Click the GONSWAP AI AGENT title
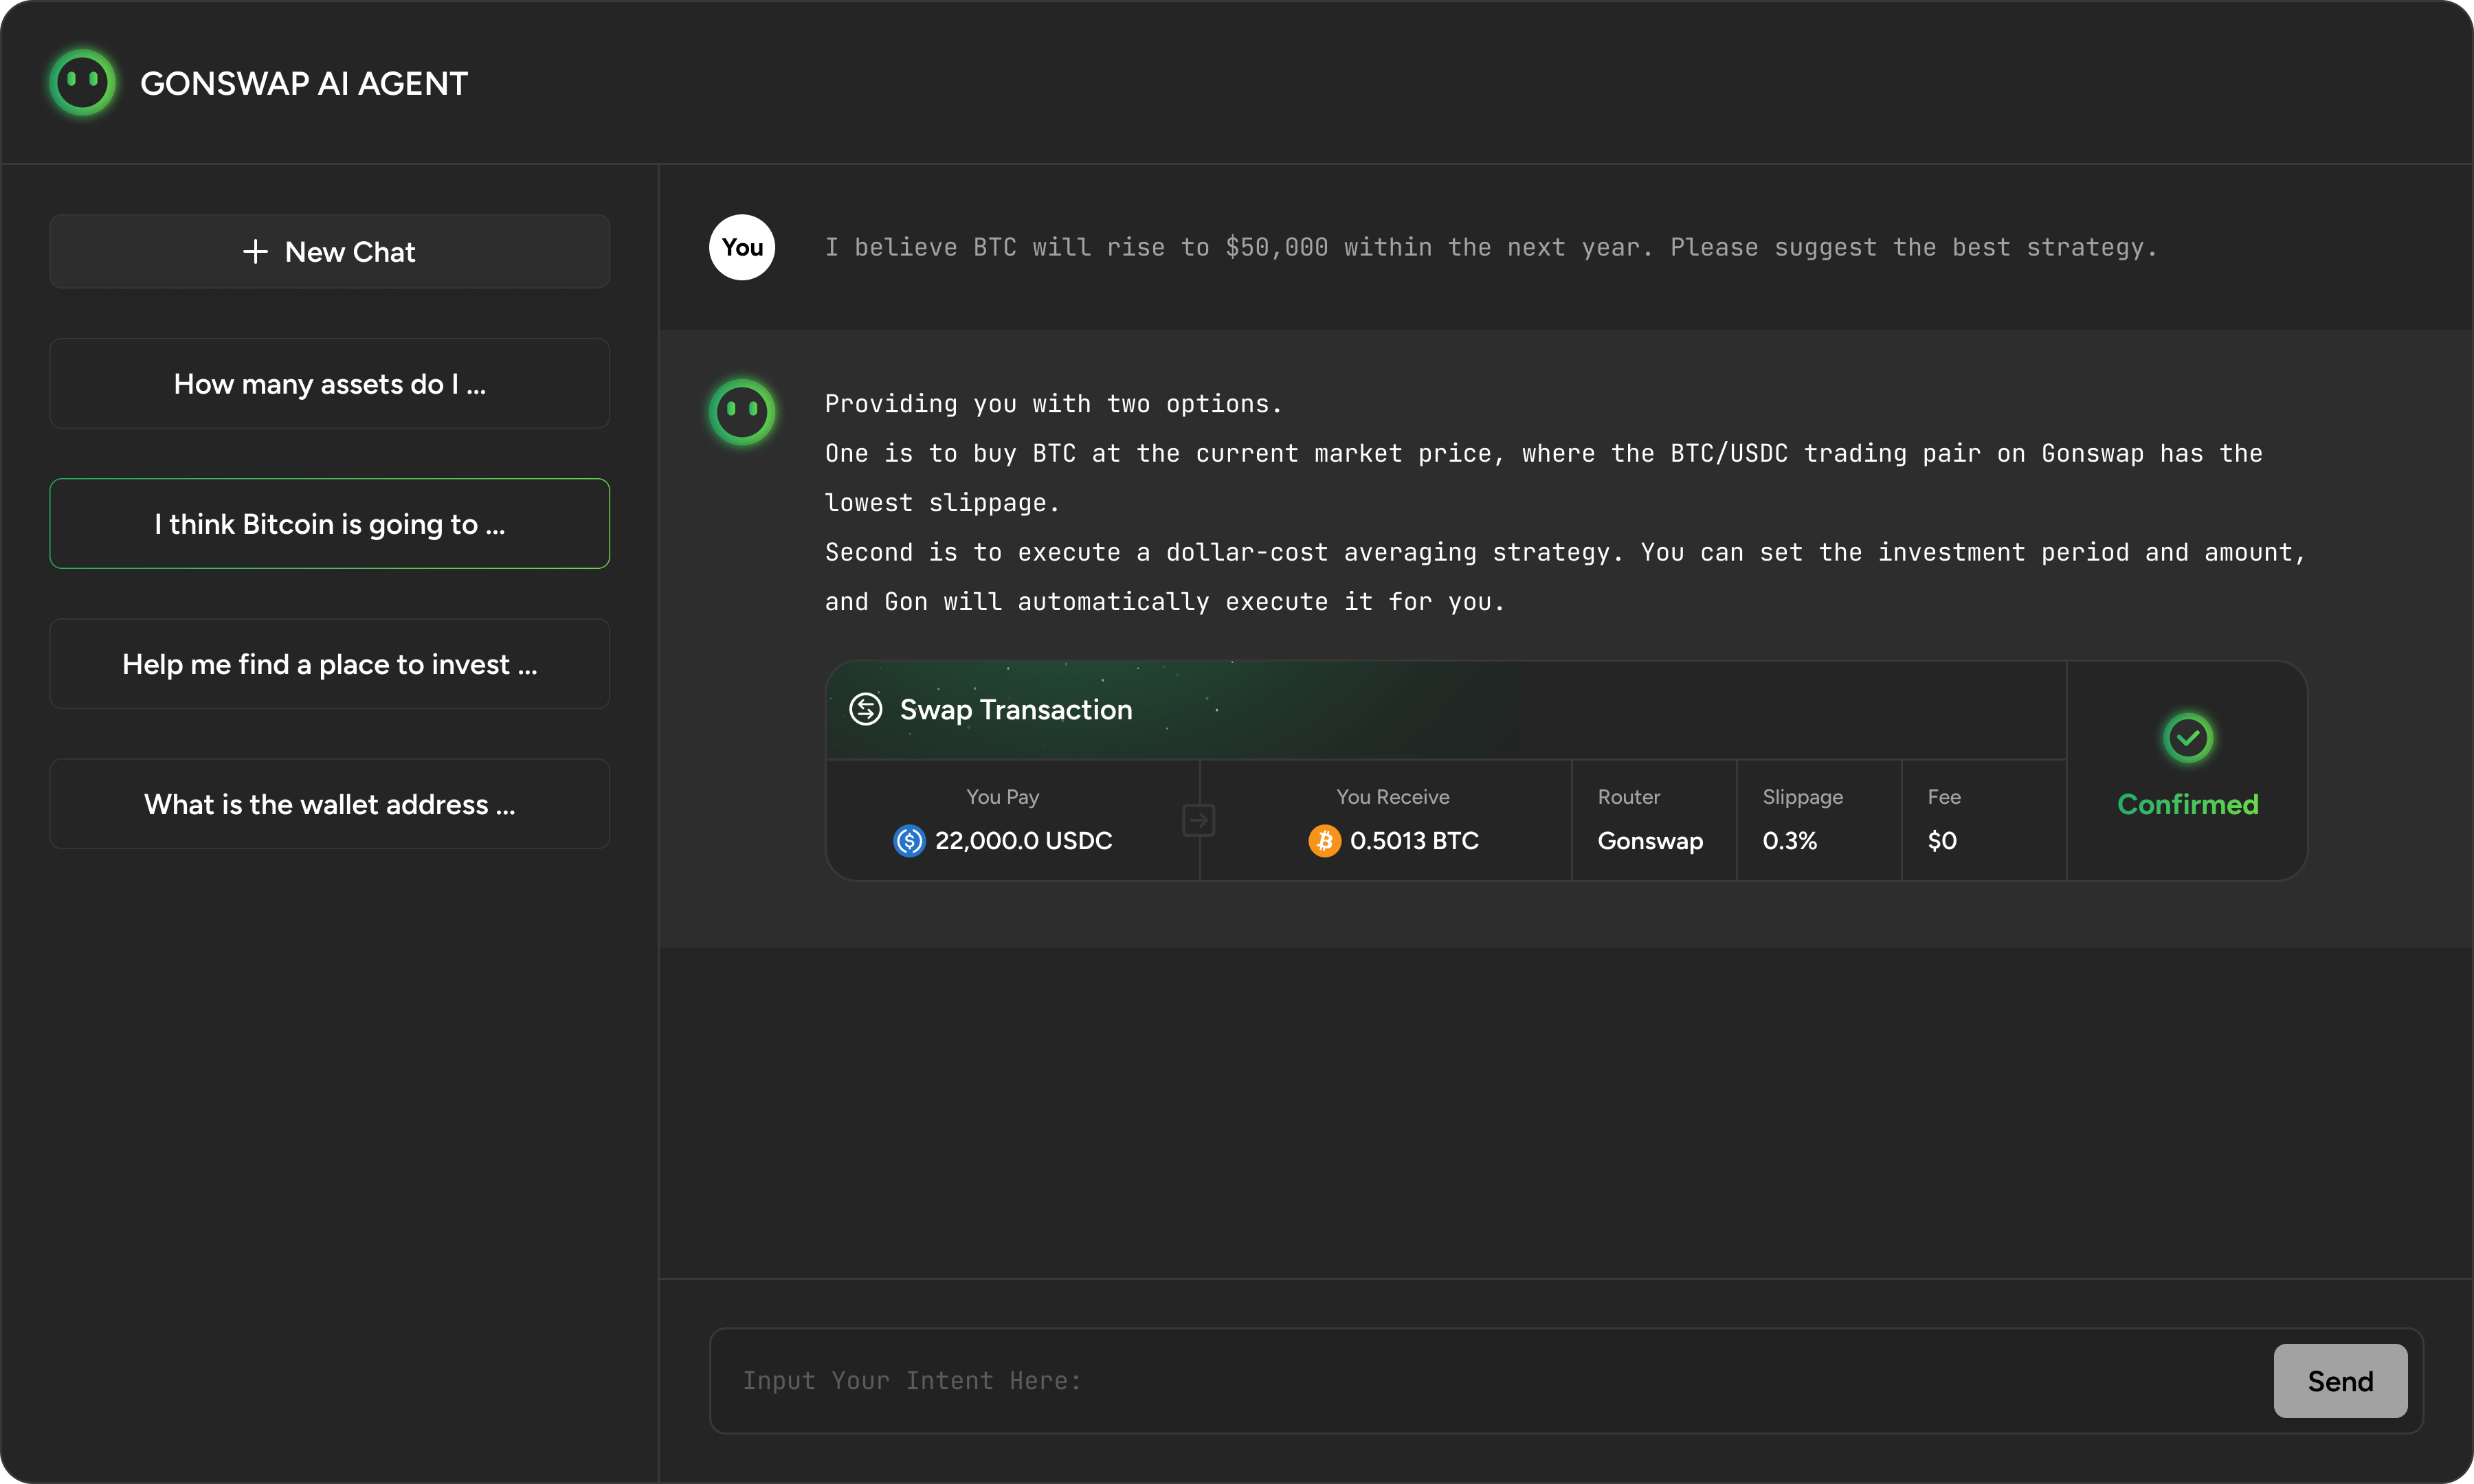Viewport: 2474px width, 1484px height. pyautogui.click(x=304, y=84)
